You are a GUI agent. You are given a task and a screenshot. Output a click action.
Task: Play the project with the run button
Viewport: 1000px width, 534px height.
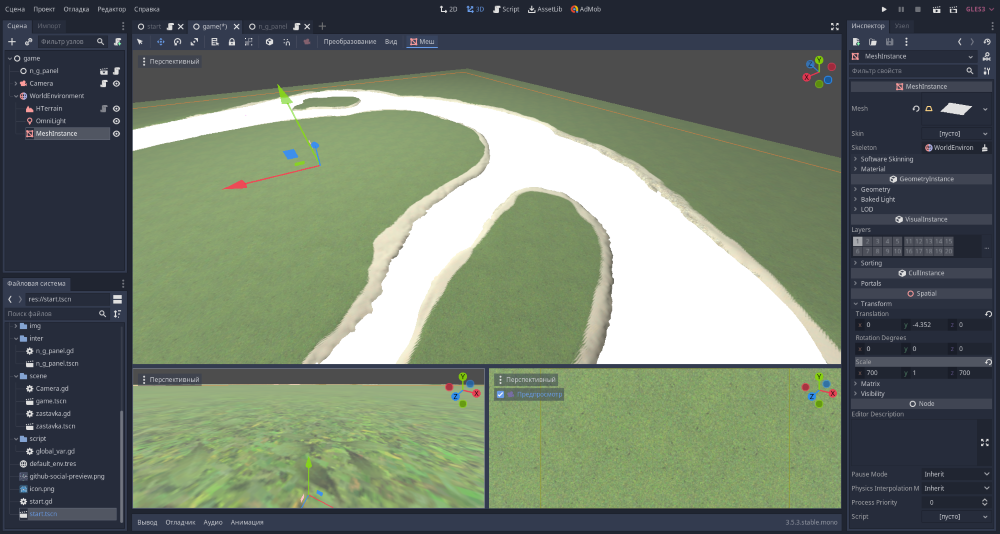click(884, 8)
